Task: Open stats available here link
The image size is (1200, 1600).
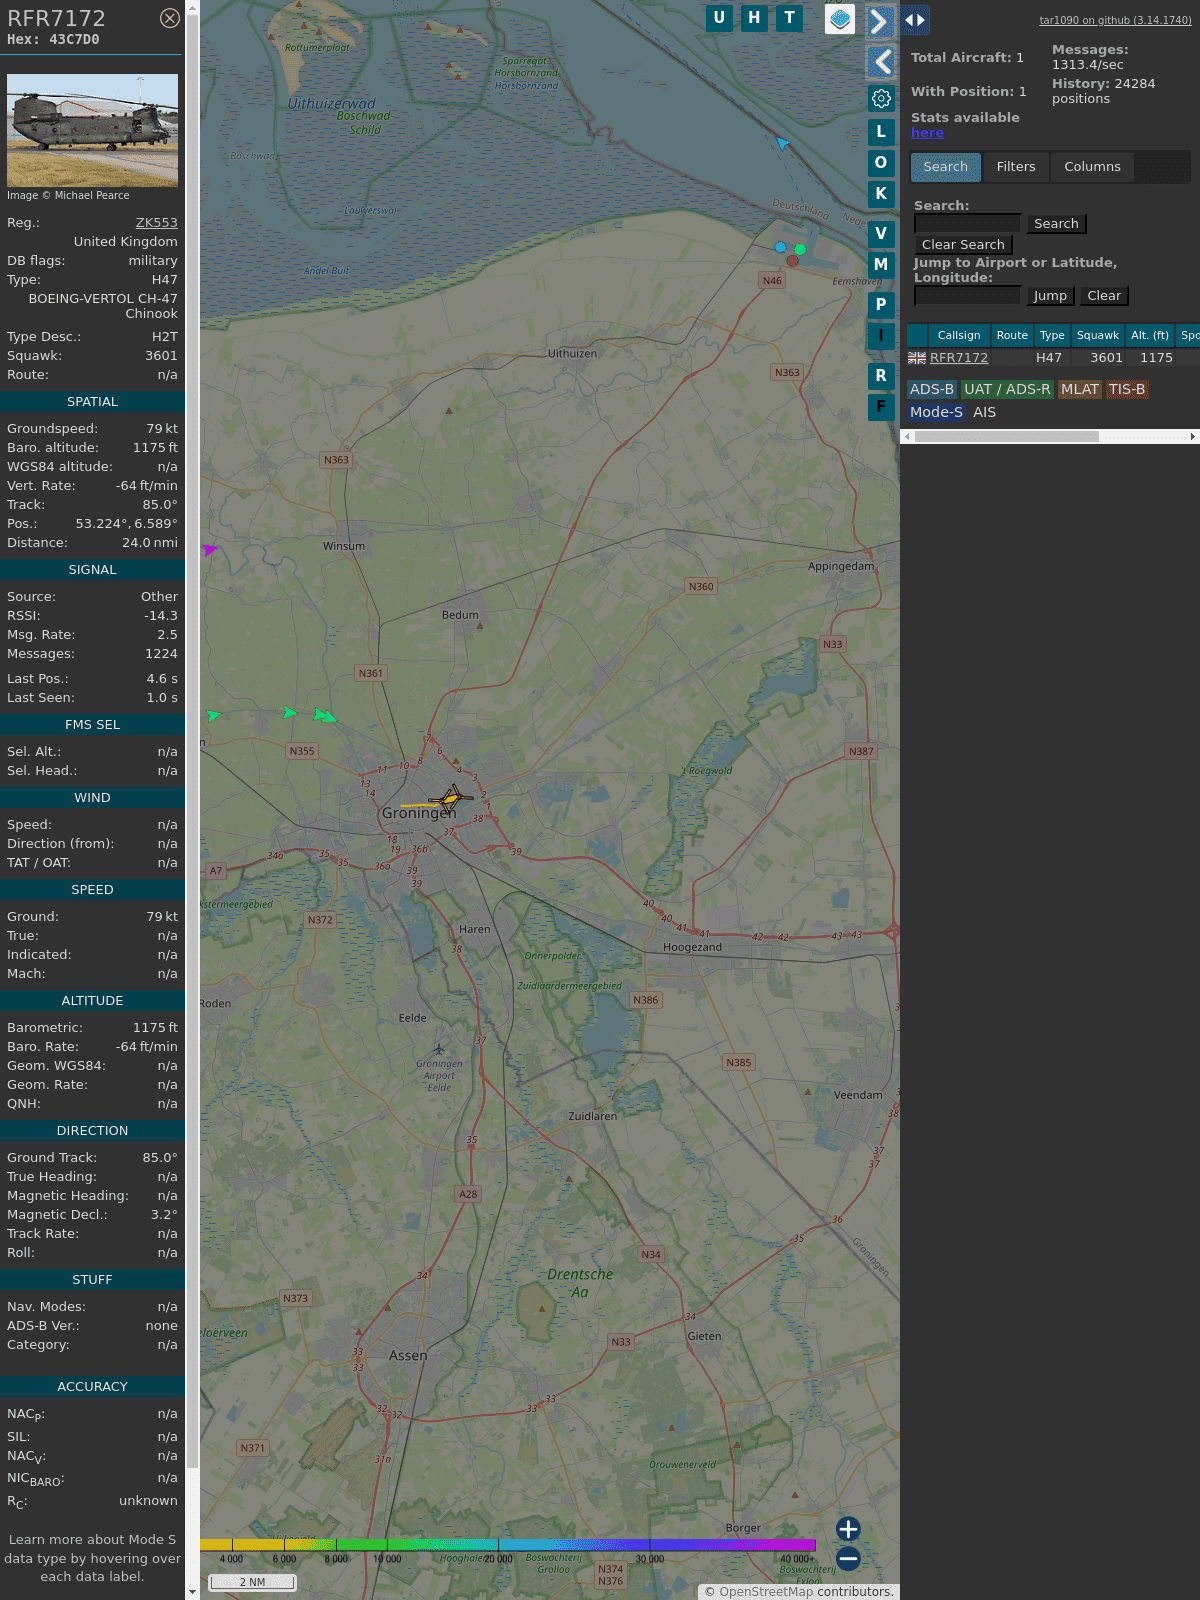Action: tap(927, 133)
